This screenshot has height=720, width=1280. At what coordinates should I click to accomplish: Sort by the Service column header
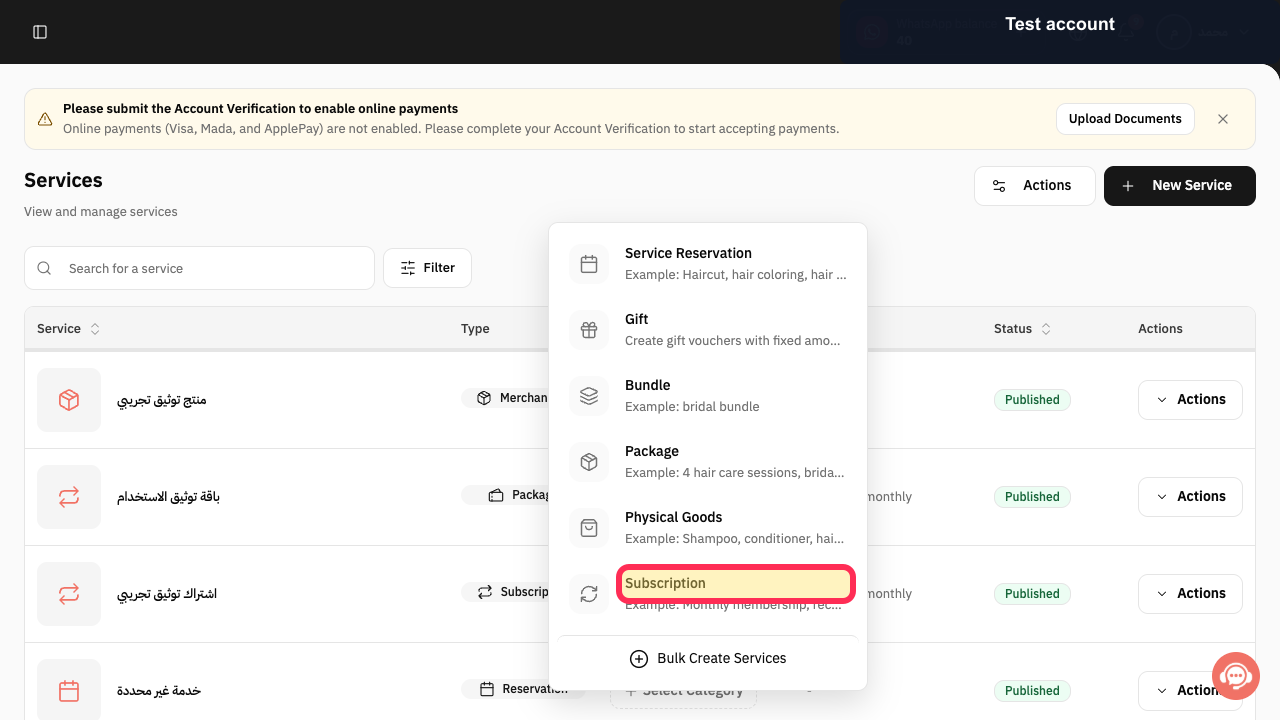tap(68, 329)
